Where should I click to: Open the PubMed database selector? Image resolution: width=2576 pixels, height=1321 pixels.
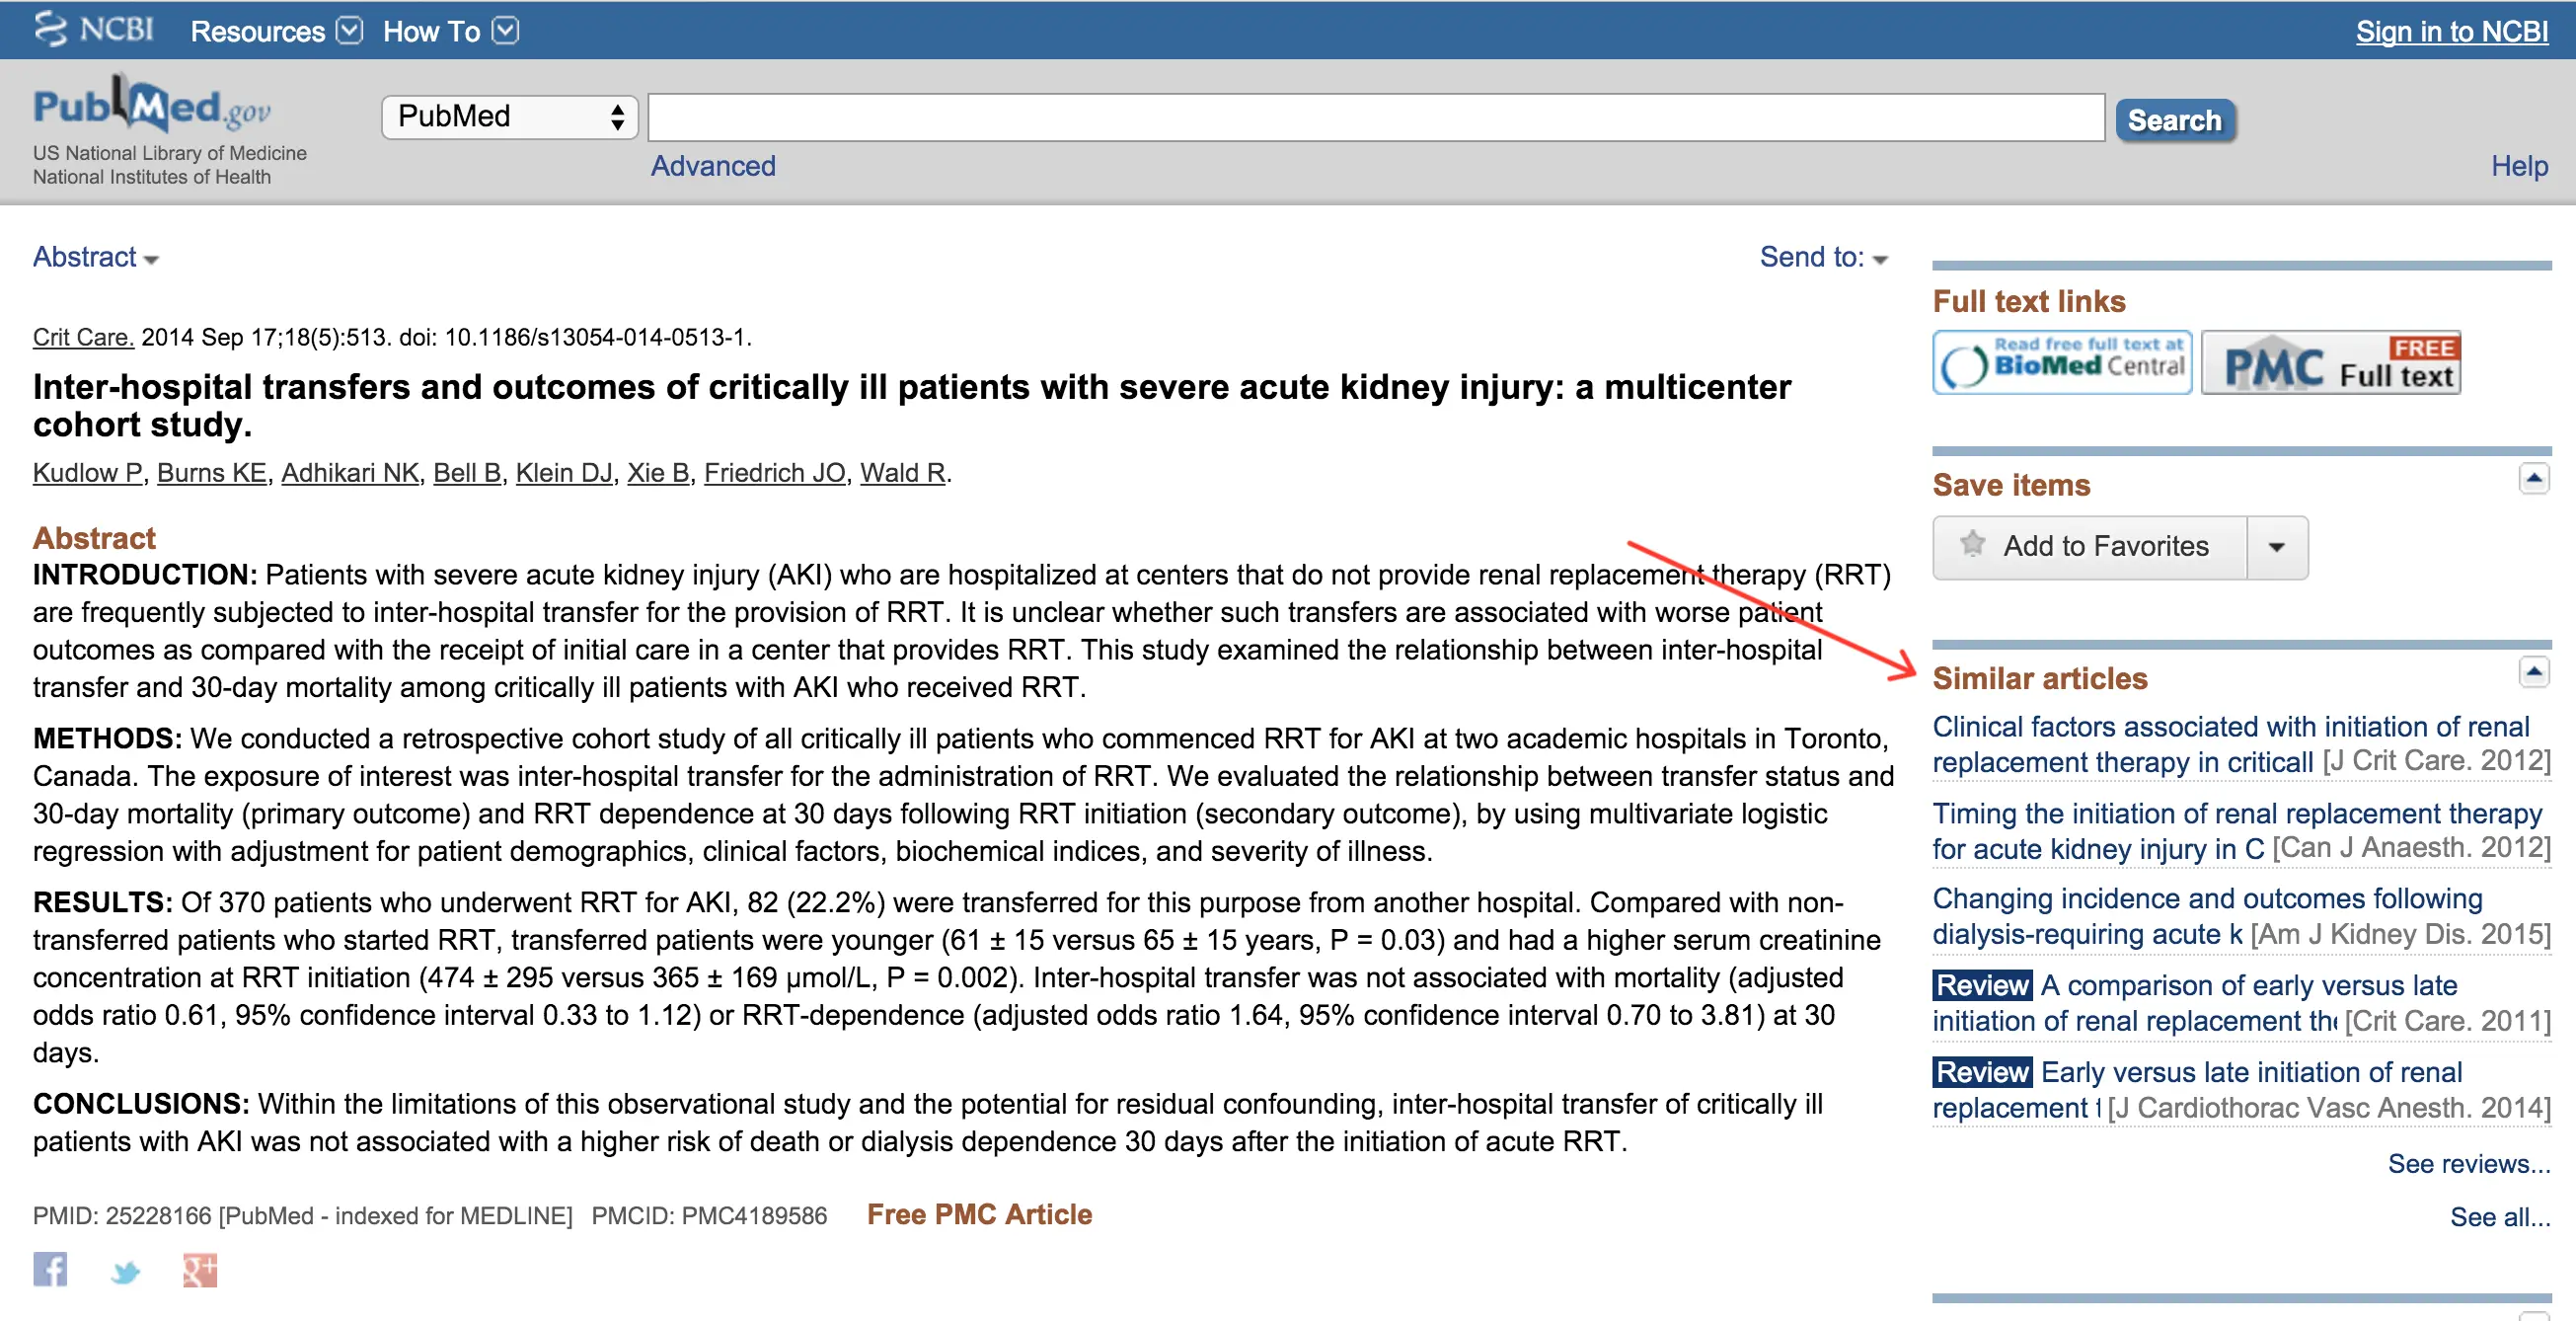coord(509,117)
